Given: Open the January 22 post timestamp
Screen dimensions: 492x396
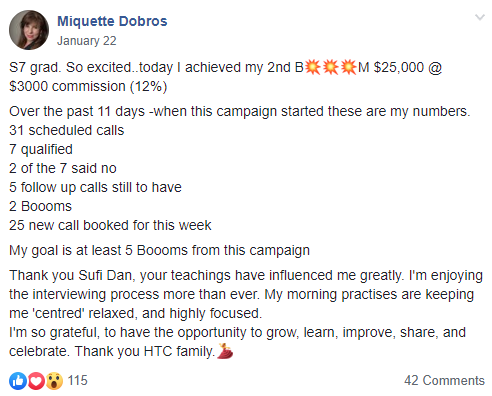Looking at the screenshot, I should [x=87, y=41].
